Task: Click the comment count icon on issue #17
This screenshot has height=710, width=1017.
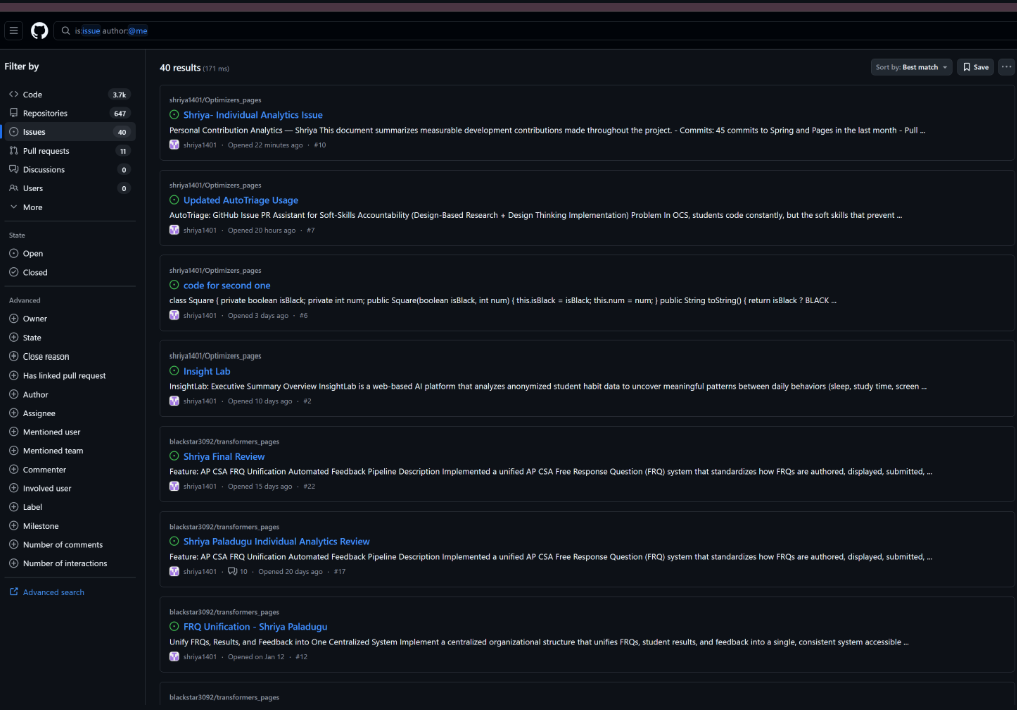Action: click(233, 572)
